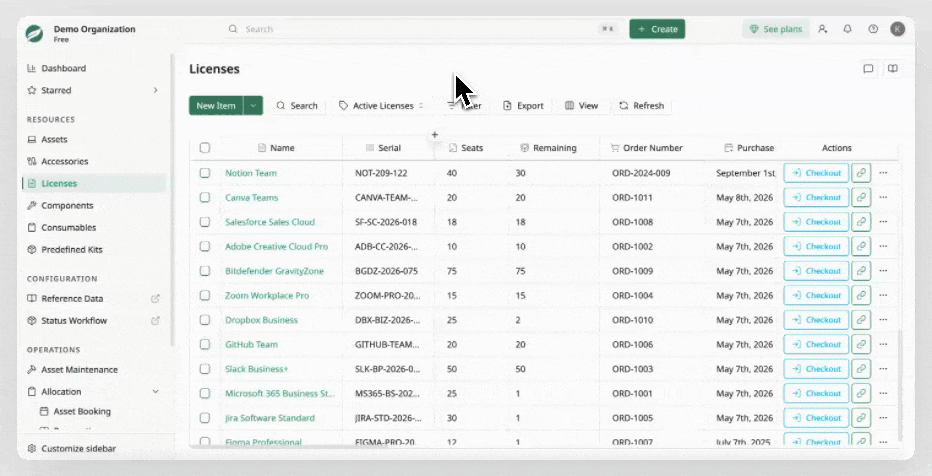
Task: Check the Salesforce Sales Cloud row checkbox
Action: click(204, 222)
